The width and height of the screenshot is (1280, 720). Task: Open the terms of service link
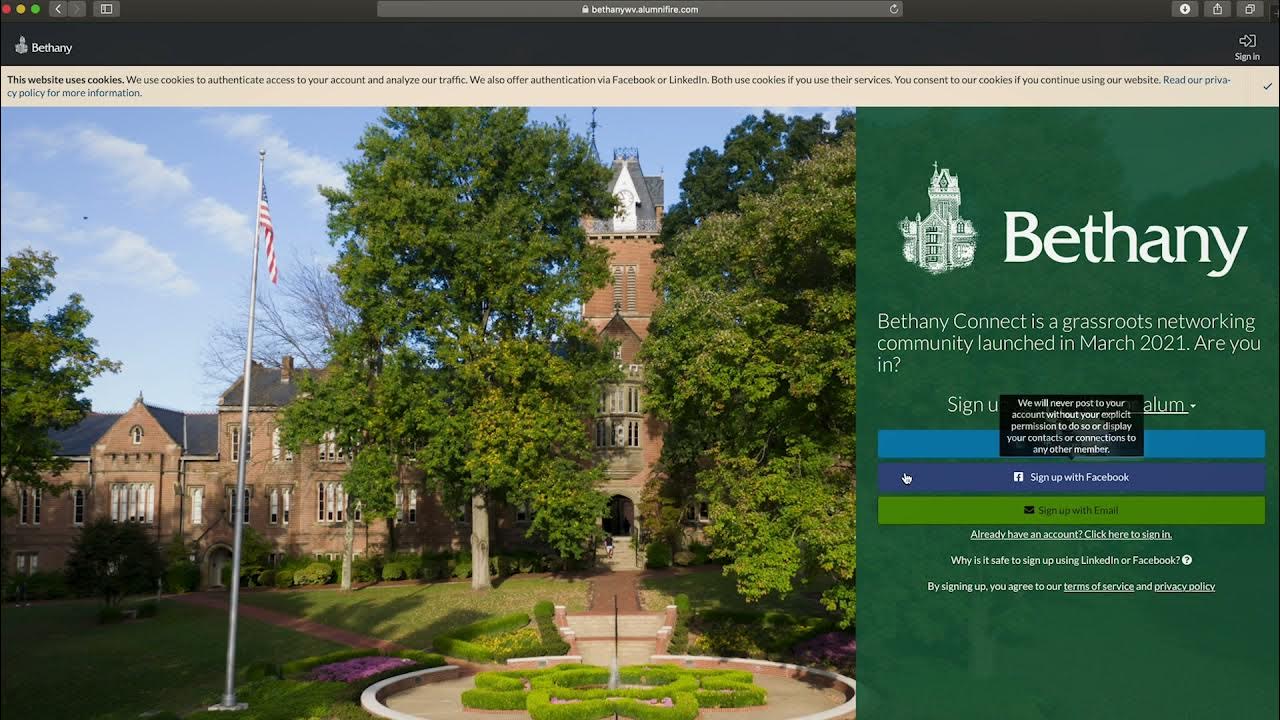(1098, 586)
